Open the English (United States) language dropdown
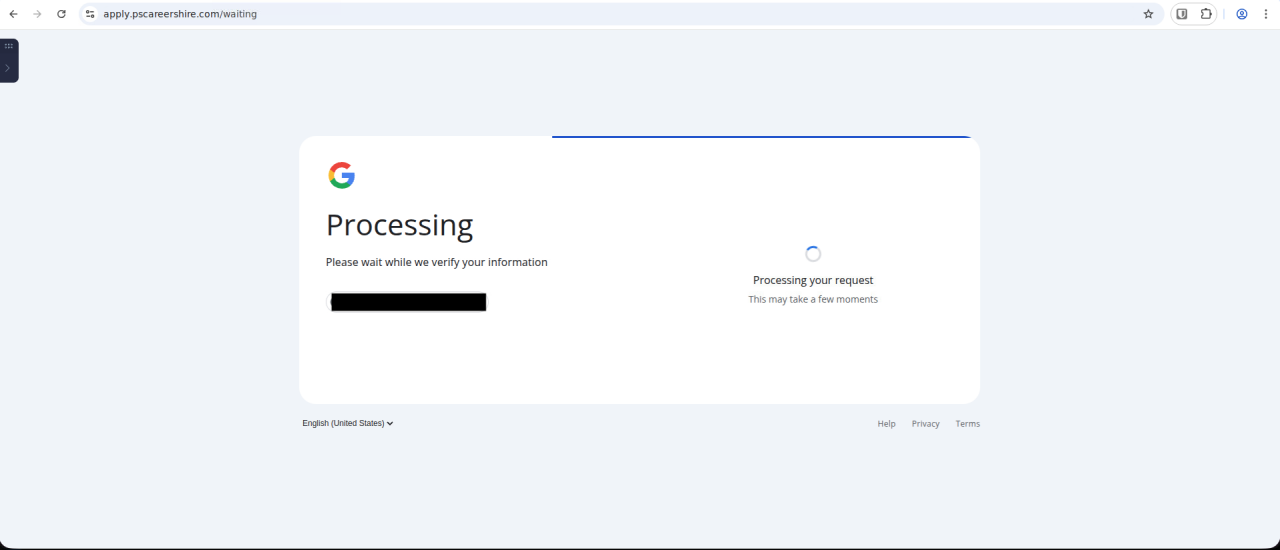1280x550 pixels. tap(347, 423)
